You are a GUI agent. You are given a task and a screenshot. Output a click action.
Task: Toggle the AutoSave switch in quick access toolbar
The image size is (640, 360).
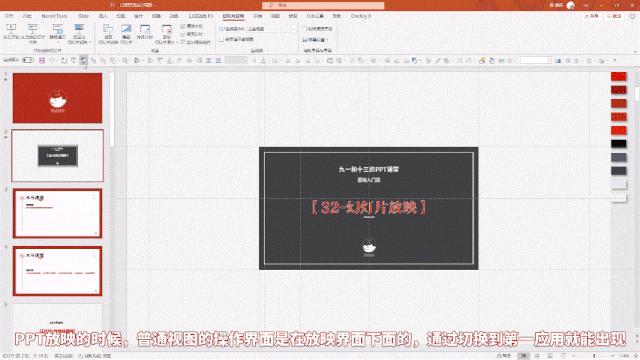click(28, 60)
